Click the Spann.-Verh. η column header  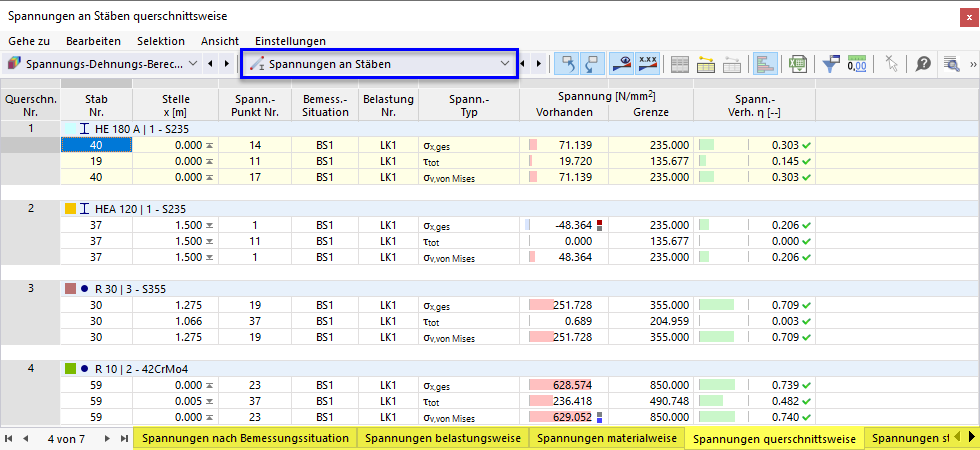click(754, 106)
